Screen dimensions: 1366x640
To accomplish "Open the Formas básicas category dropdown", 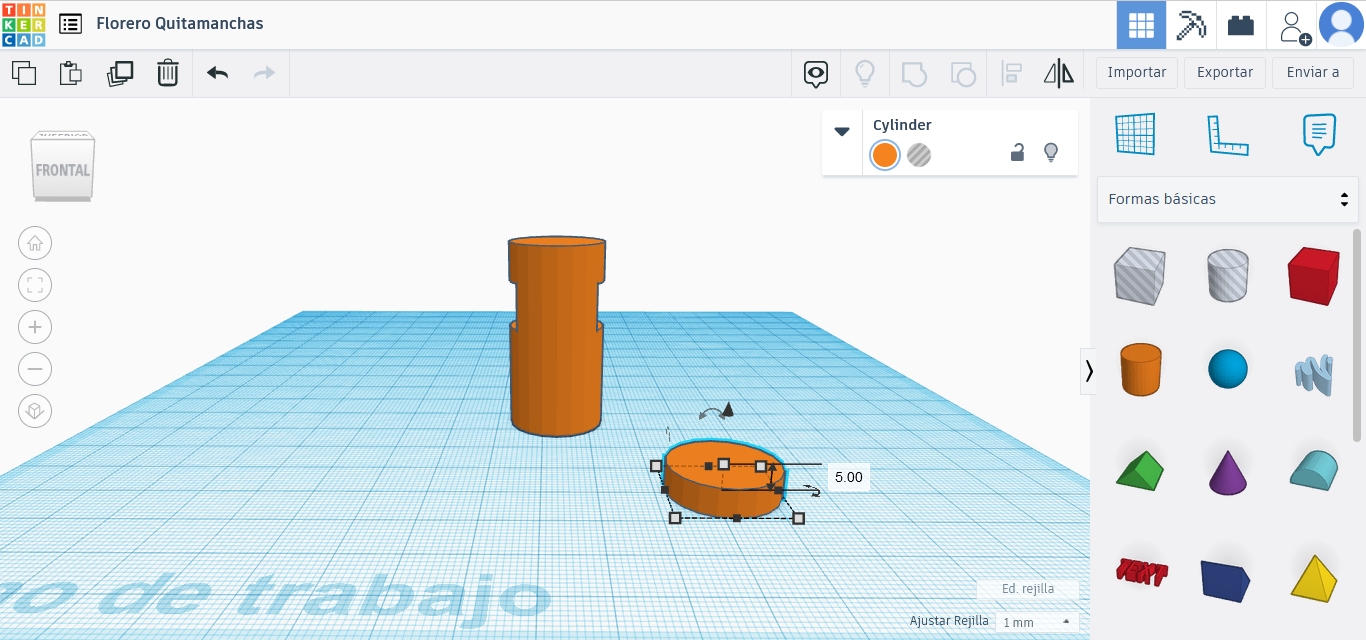I will tap(1228, 199).
